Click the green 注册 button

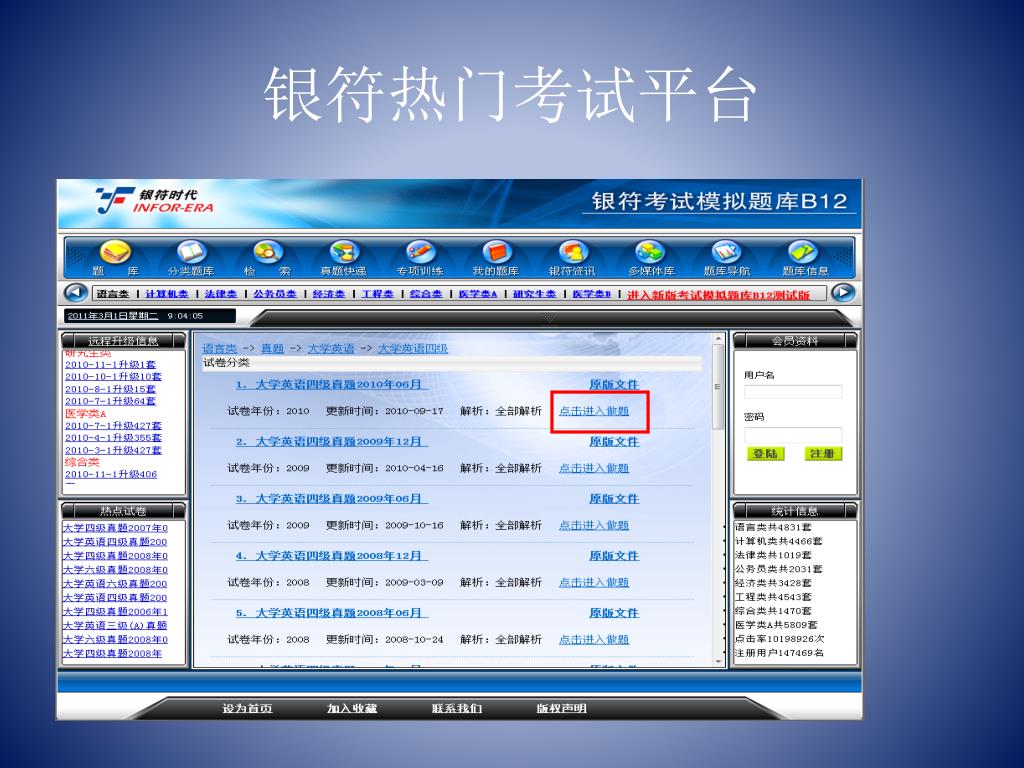[x=823, y=454]
